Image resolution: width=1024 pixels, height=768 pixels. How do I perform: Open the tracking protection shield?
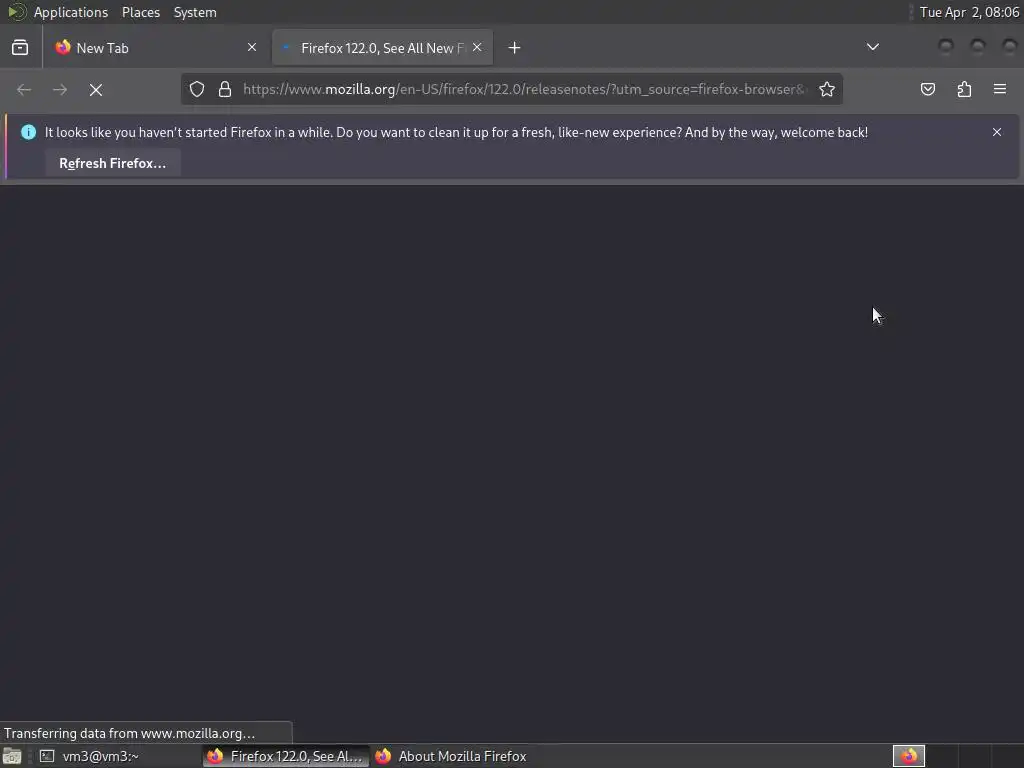point(197,89)
